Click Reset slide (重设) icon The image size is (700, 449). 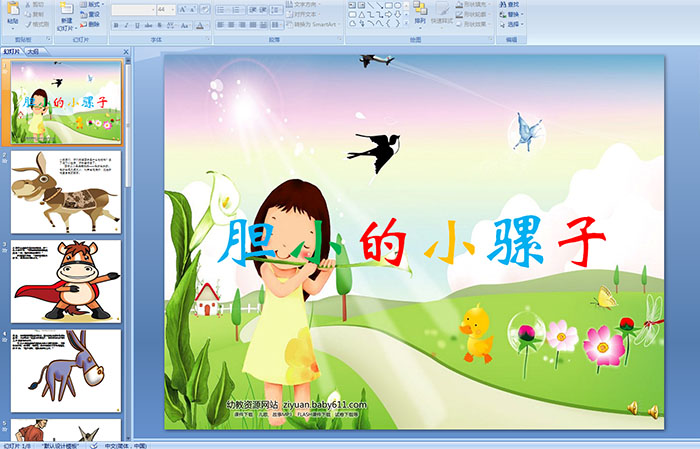tap(91, 15)
